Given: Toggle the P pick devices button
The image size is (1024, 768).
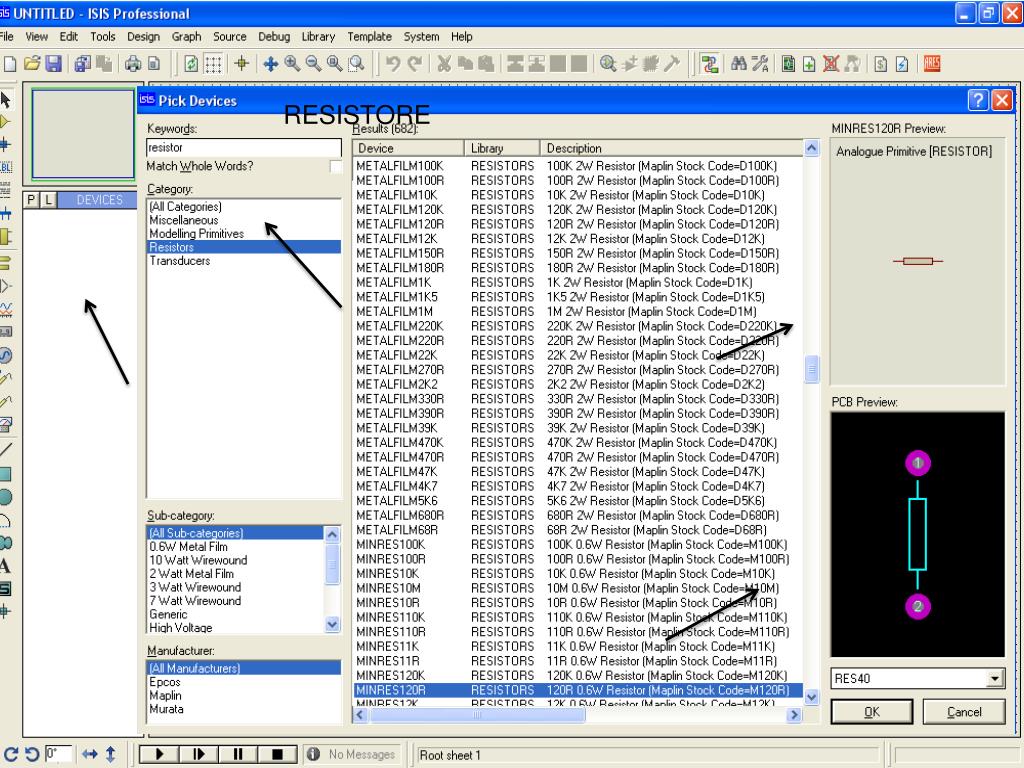Looking at the screenshot, I should 31,200.
